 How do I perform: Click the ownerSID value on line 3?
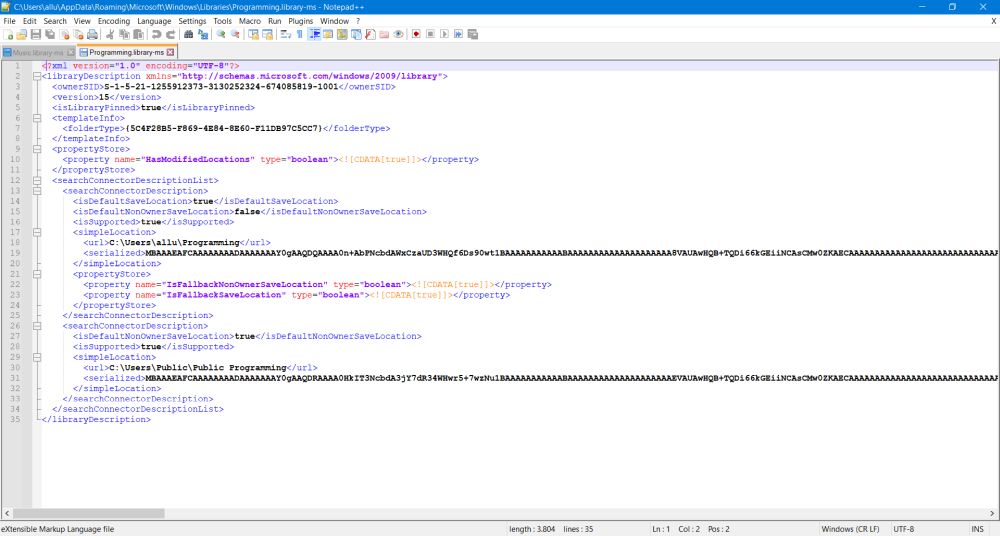(x=221, y=87)
